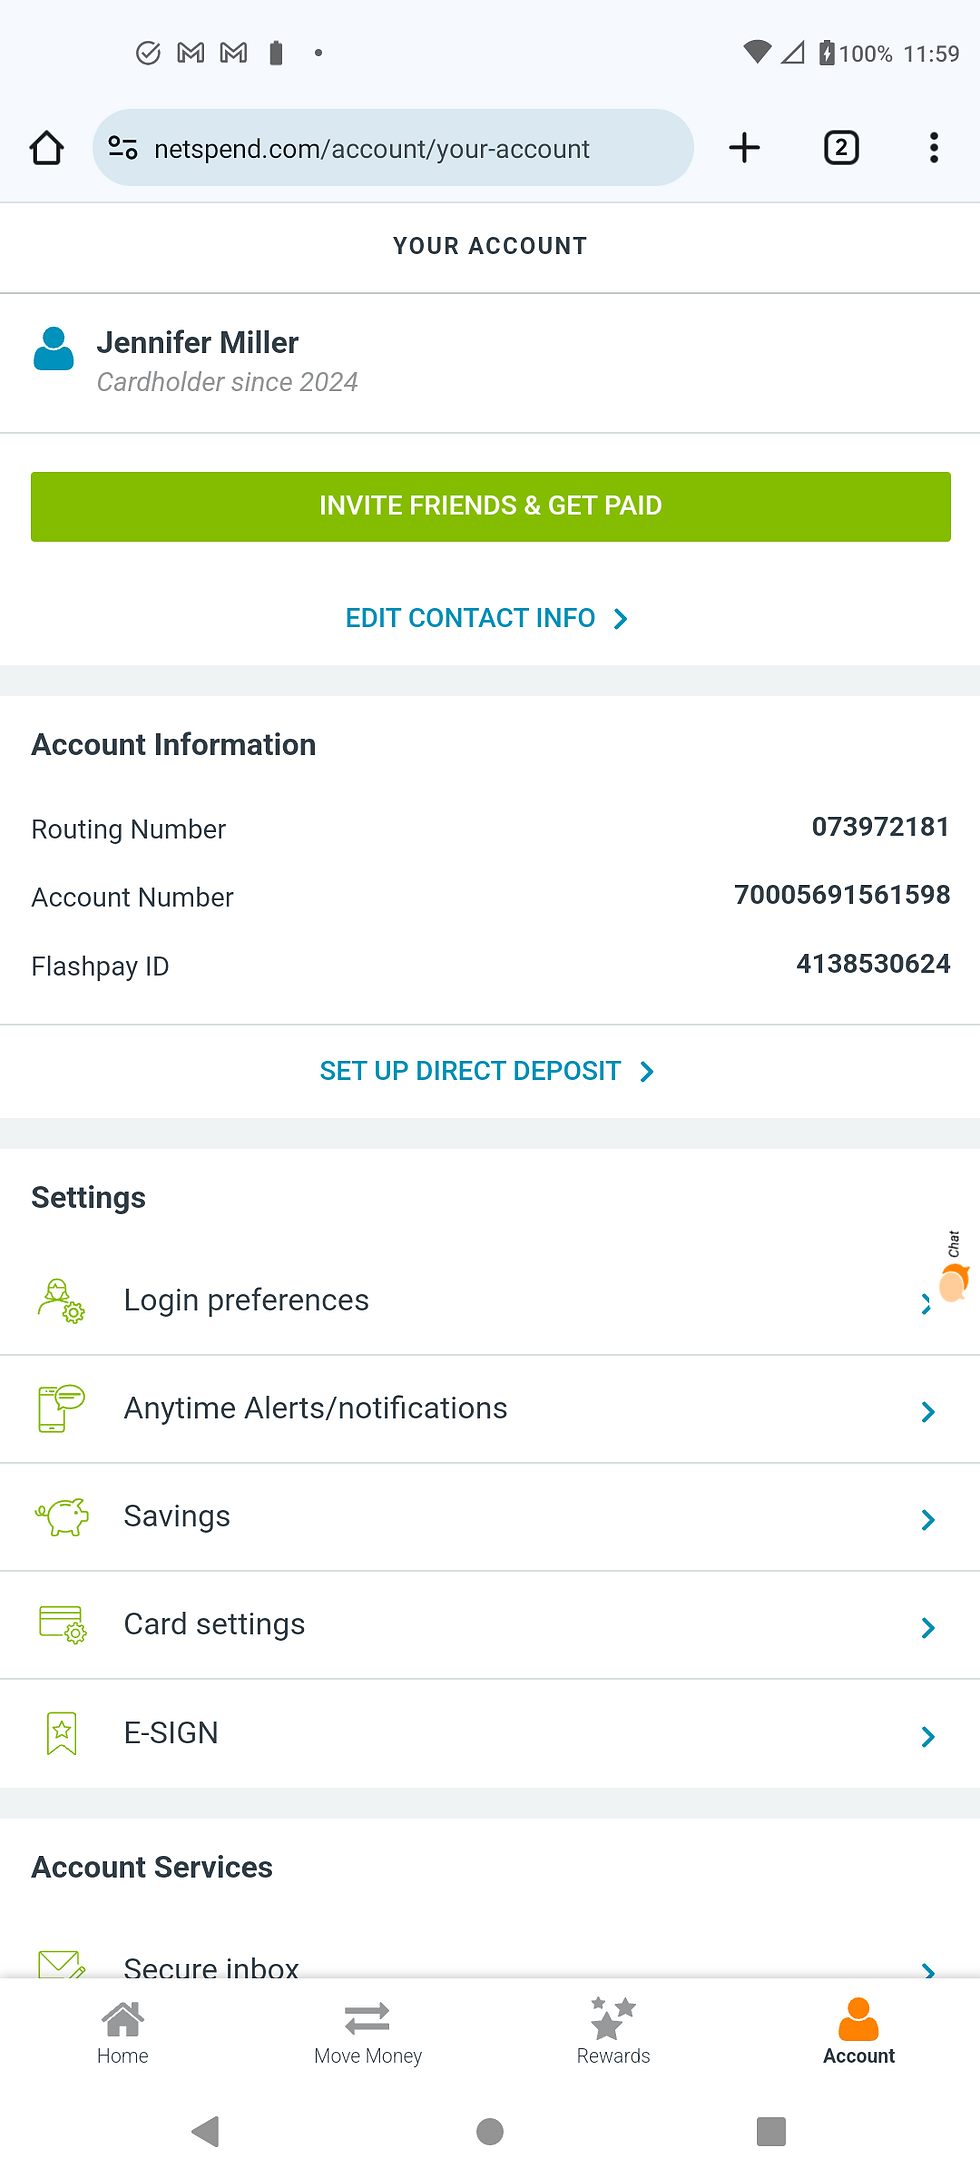Tap the Jennifer Miller profile avatar icon

(x=54, y=349)
